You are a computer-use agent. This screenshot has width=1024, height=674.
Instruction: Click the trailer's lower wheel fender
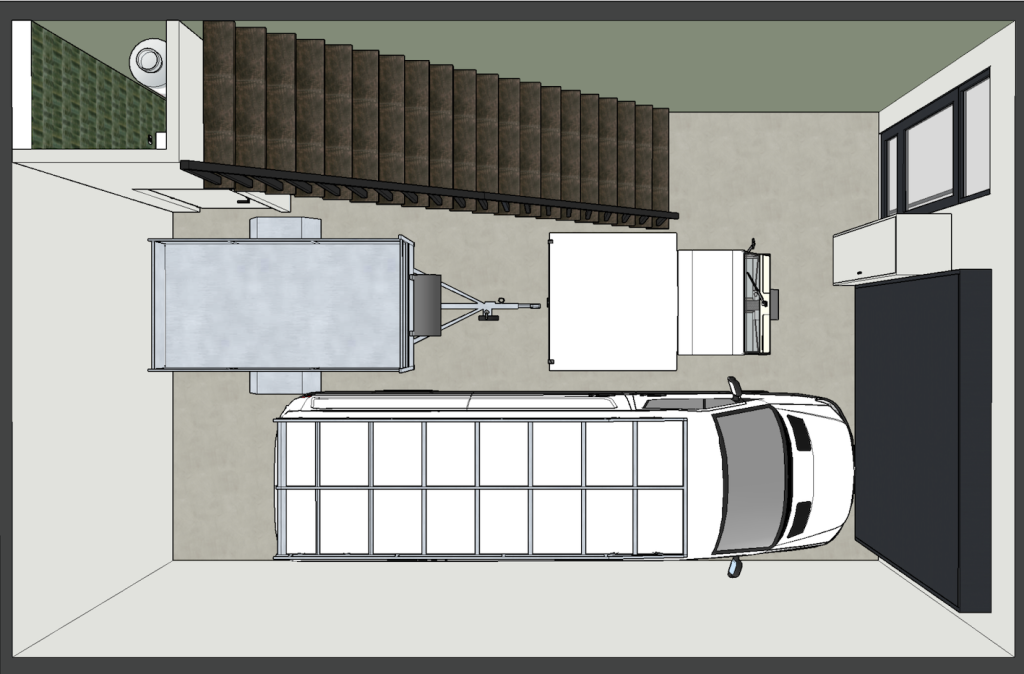coord(282,382)
